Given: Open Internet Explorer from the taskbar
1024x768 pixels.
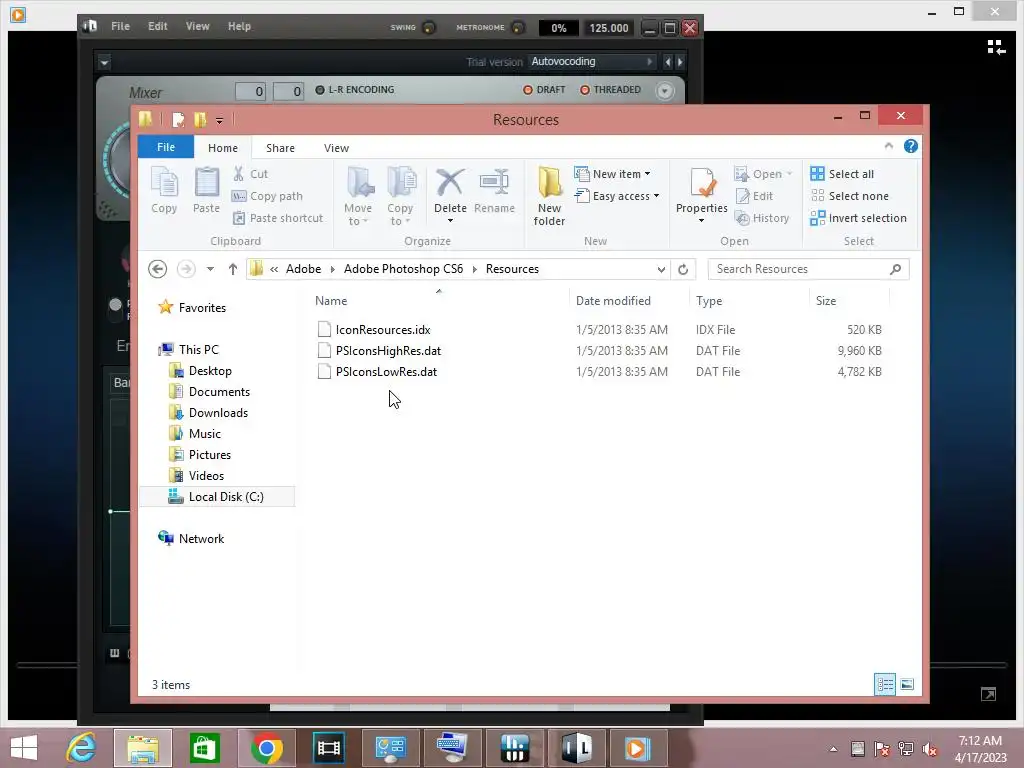Looking at the screenshot, I should (81, 748).
